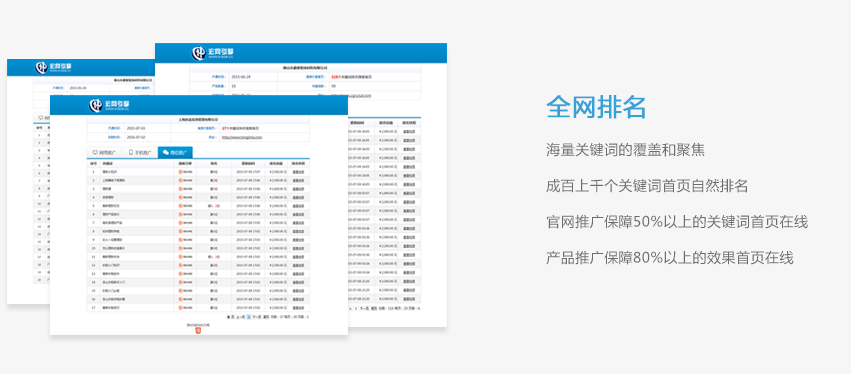Image resolution: width=851 pixels, height=374 pixels.
Task: Switch to the 手机推广 tab
Action: (139, 153)
